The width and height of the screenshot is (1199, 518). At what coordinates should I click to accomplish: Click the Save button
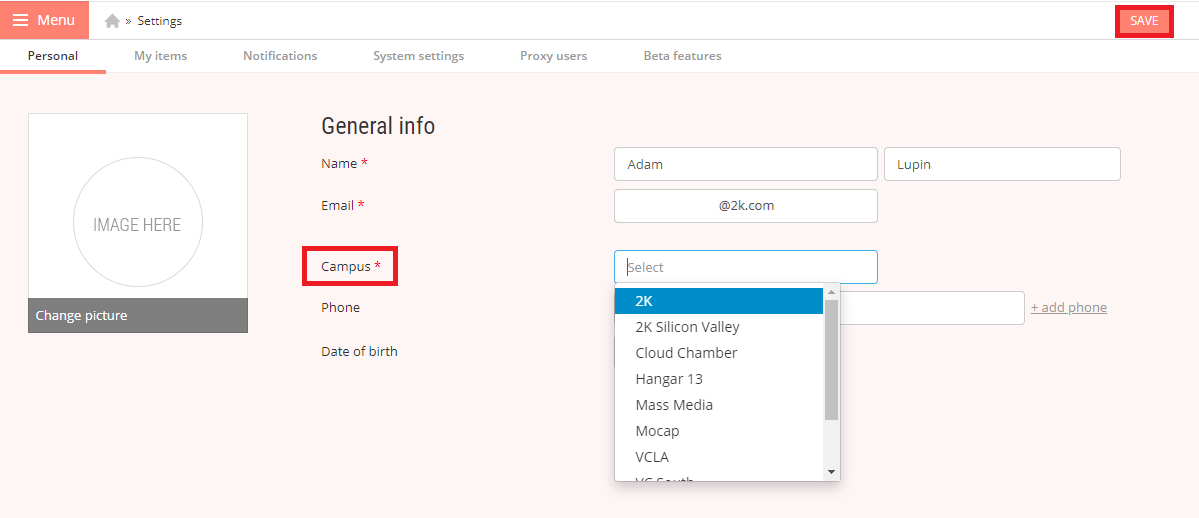[x=1144, y=21]
